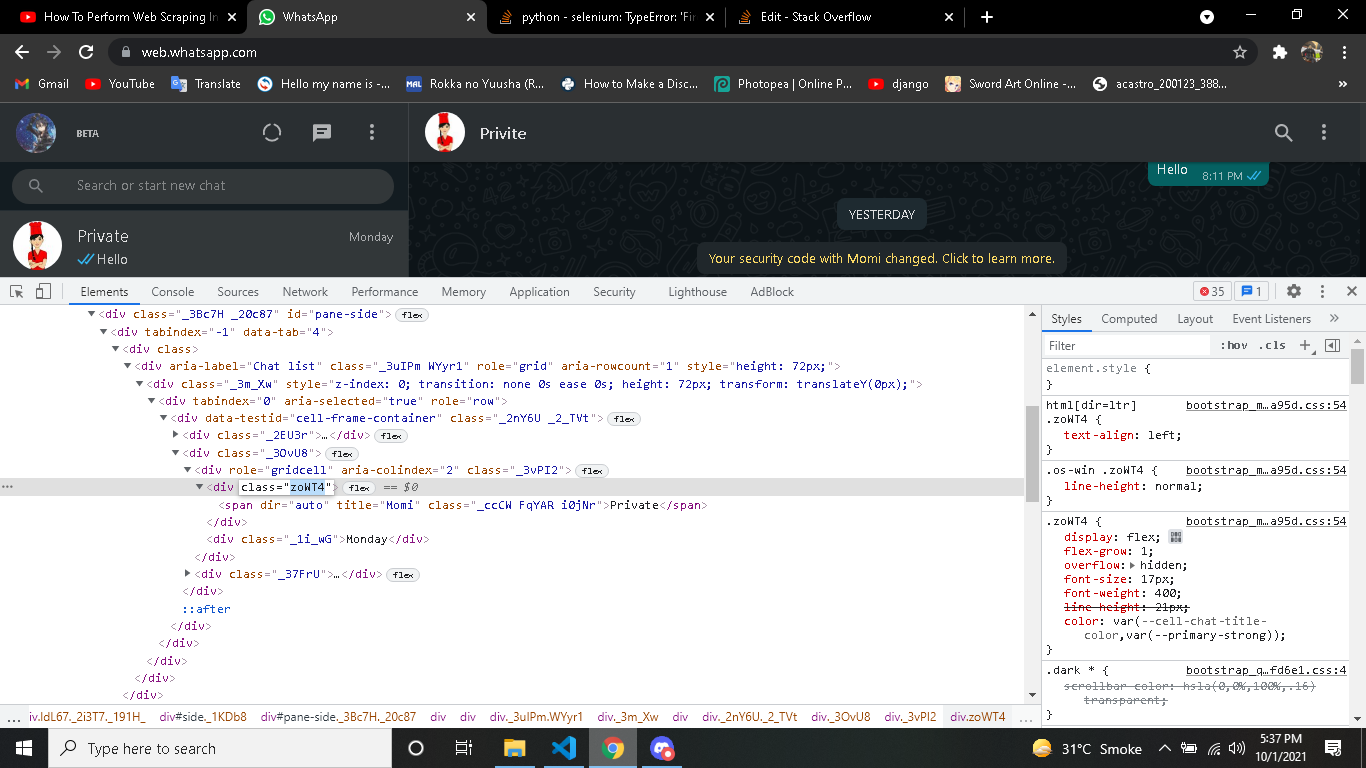Switch to Console tab
Screen dimensions: 1366x768
tap(173, 292)
